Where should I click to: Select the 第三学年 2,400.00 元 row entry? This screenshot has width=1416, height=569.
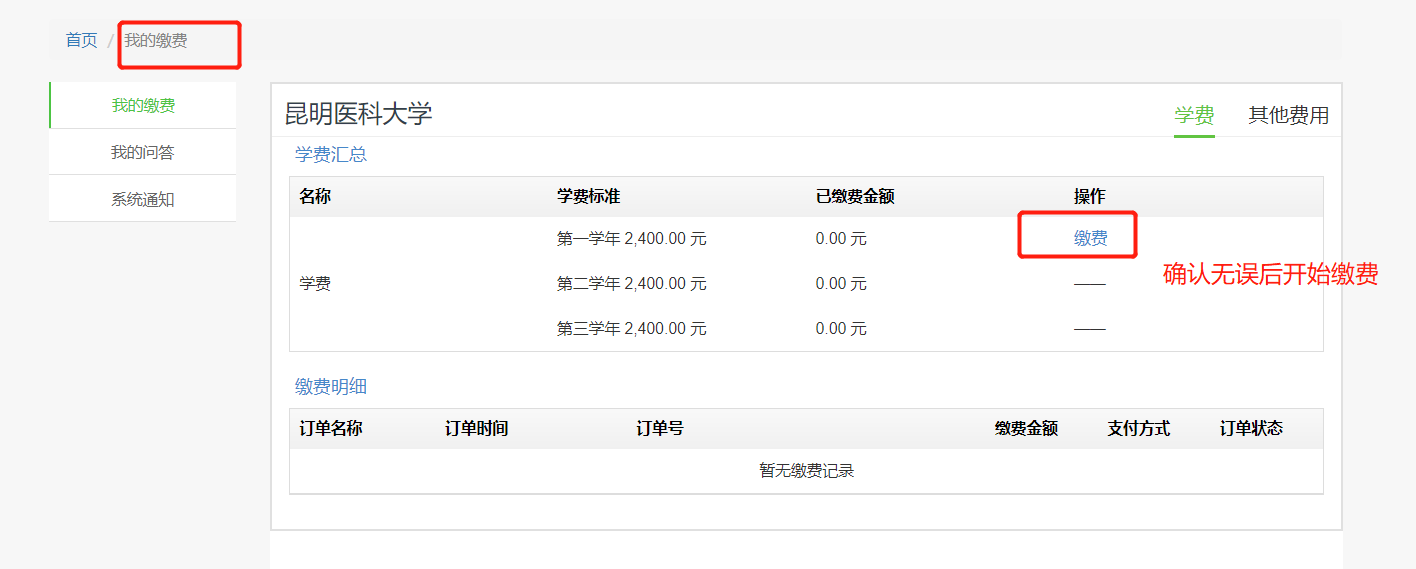pyautogui.click(x=631, y=329)
